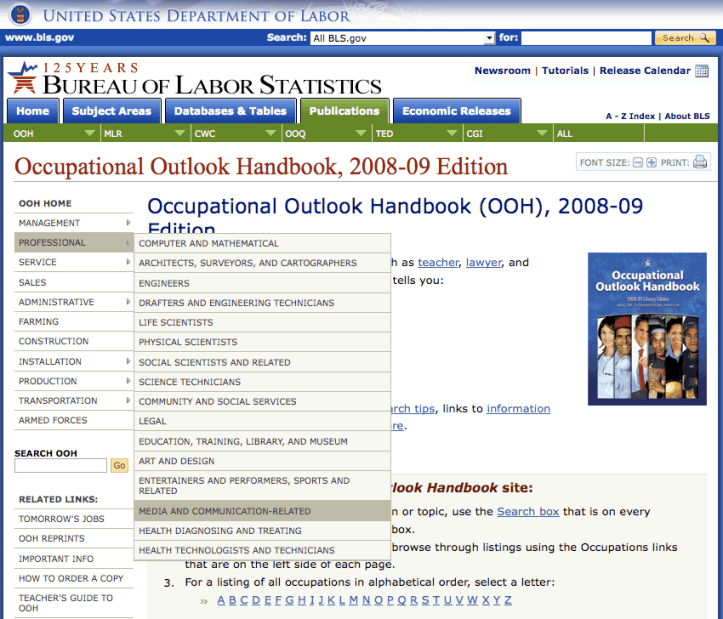Open the Release Calendar link
723x619 pixels.
tap(645, 71)
